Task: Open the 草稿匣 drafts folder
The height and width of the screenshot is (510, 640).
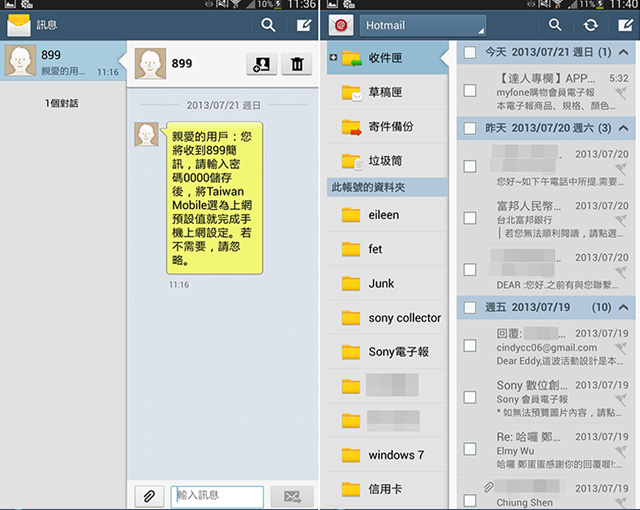Action: click(387, 92)
